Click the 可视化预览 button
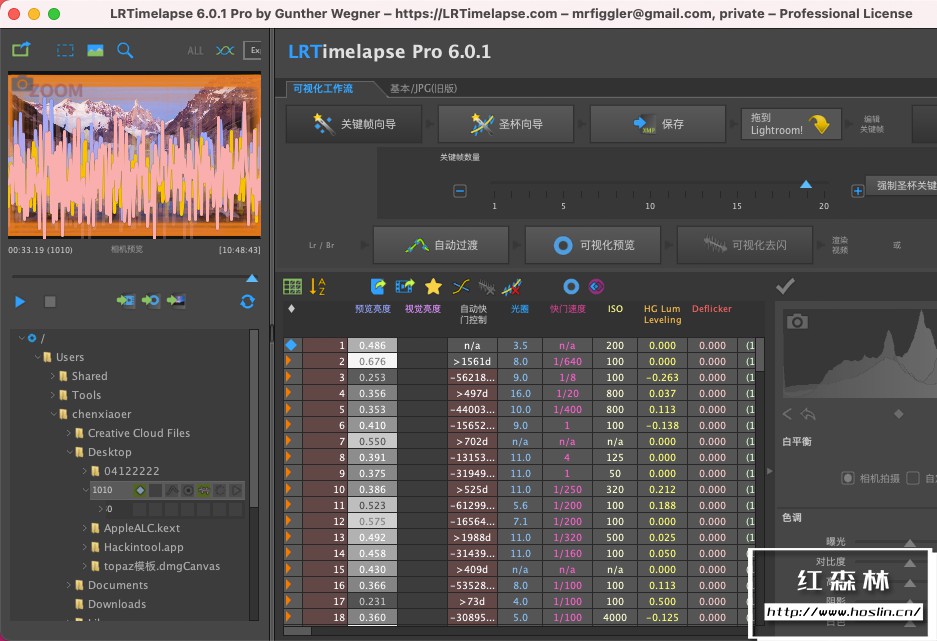Viewport: 937px width, 641px height. [593, 245]
